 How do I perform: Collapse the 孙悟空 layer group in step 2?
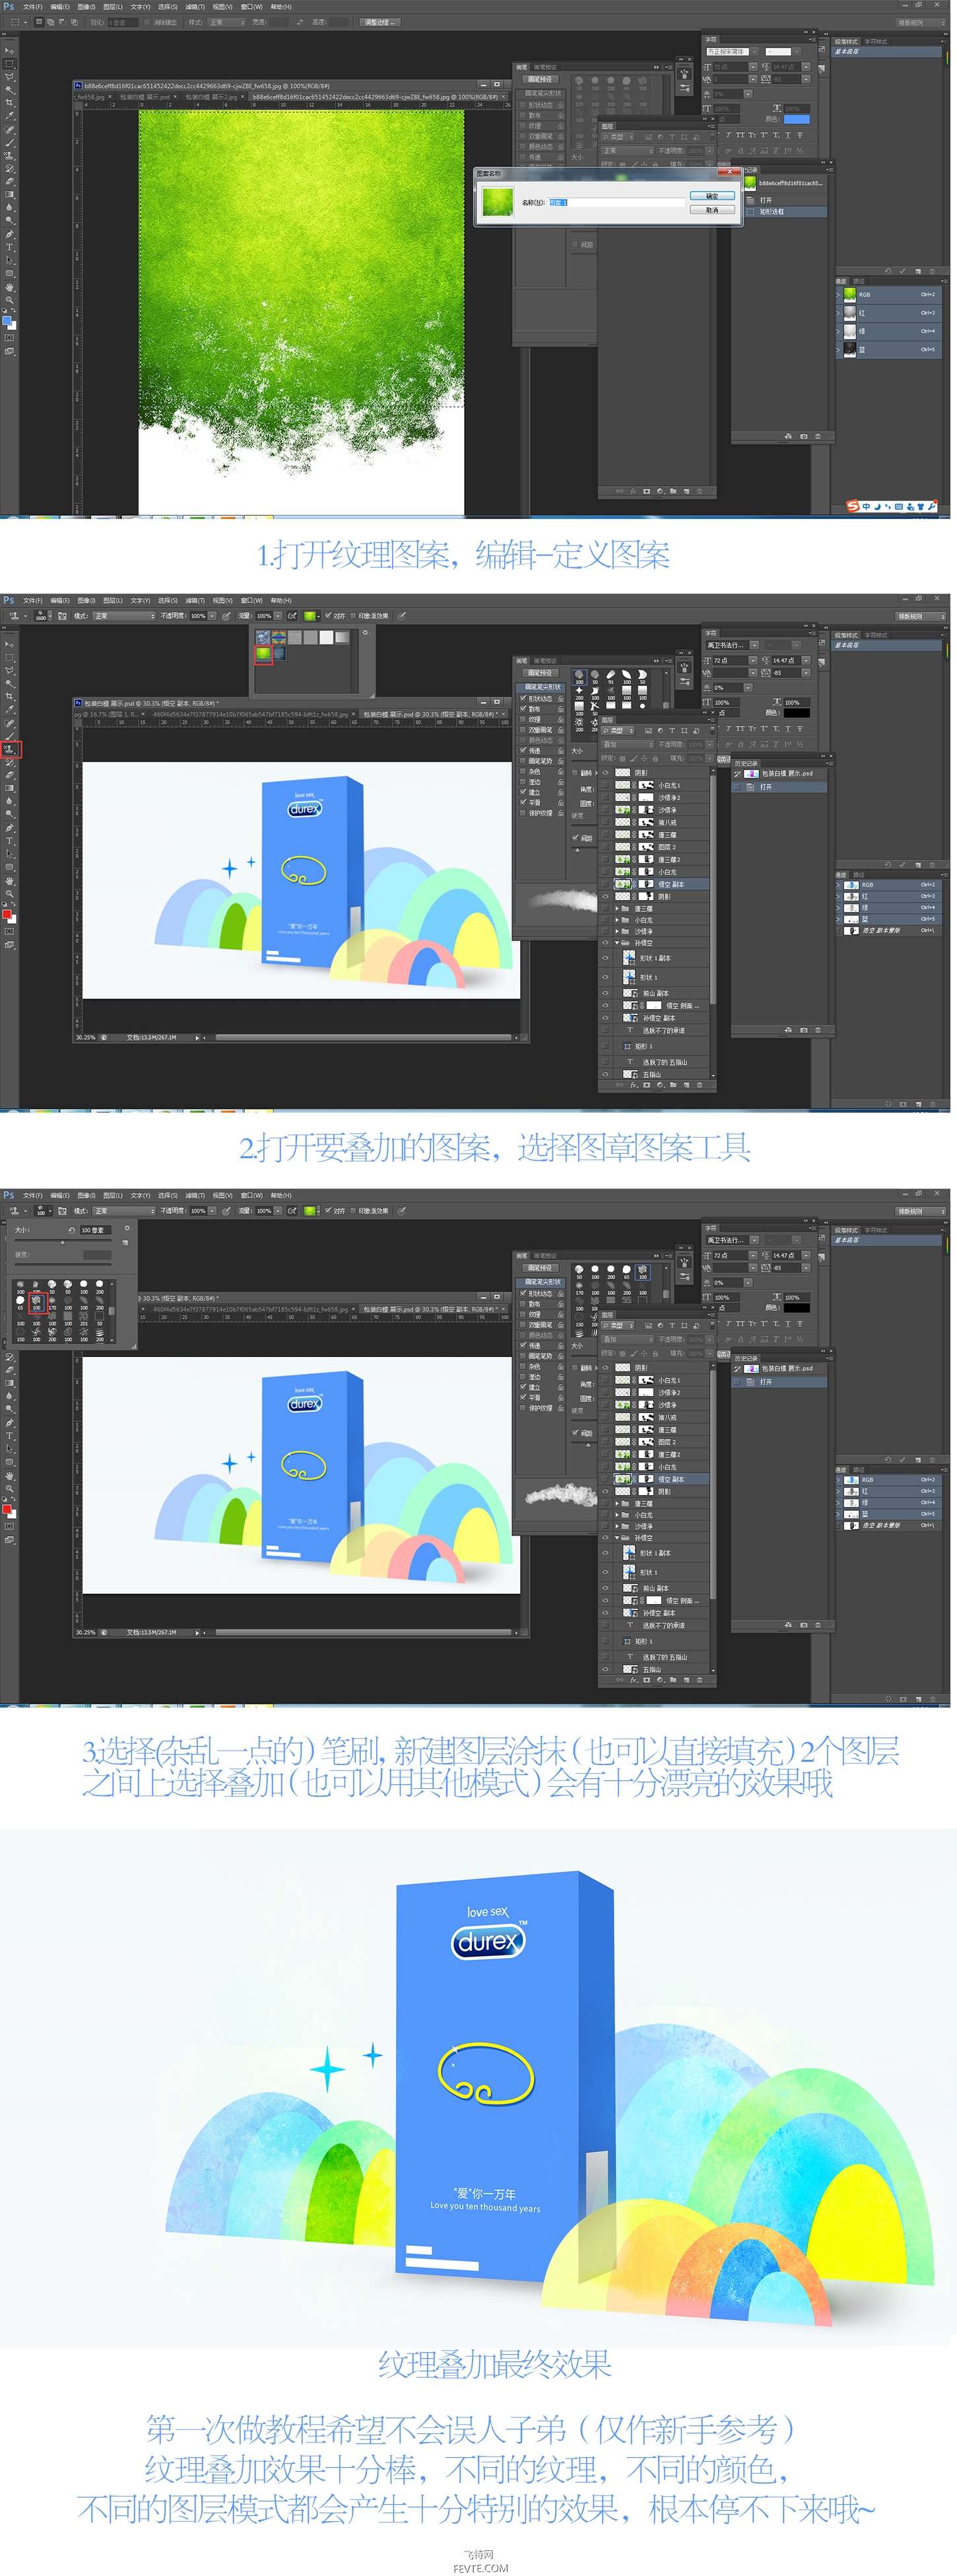click(x=617, y=943)
